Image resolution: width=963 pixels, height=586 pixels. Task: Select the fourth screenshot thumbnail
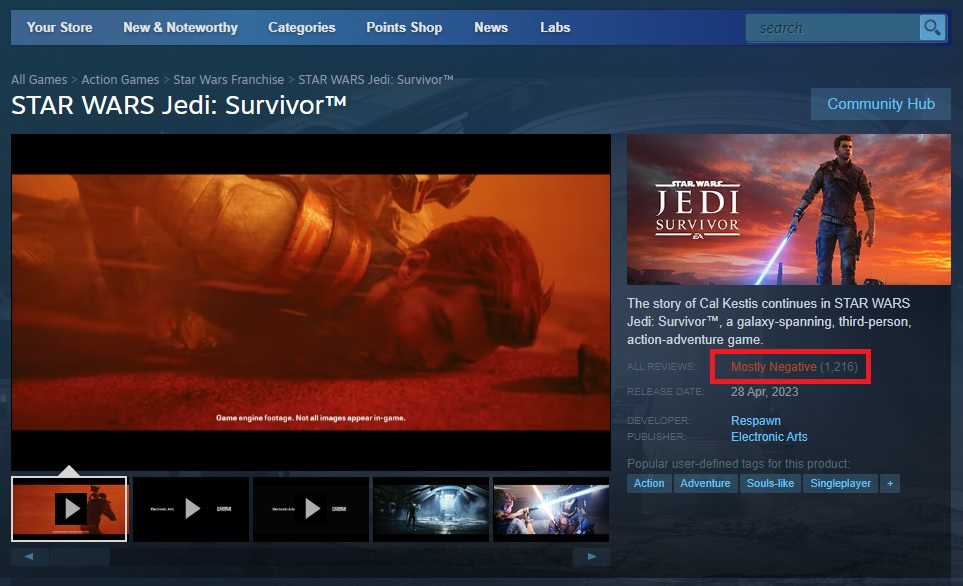[431, 509]
